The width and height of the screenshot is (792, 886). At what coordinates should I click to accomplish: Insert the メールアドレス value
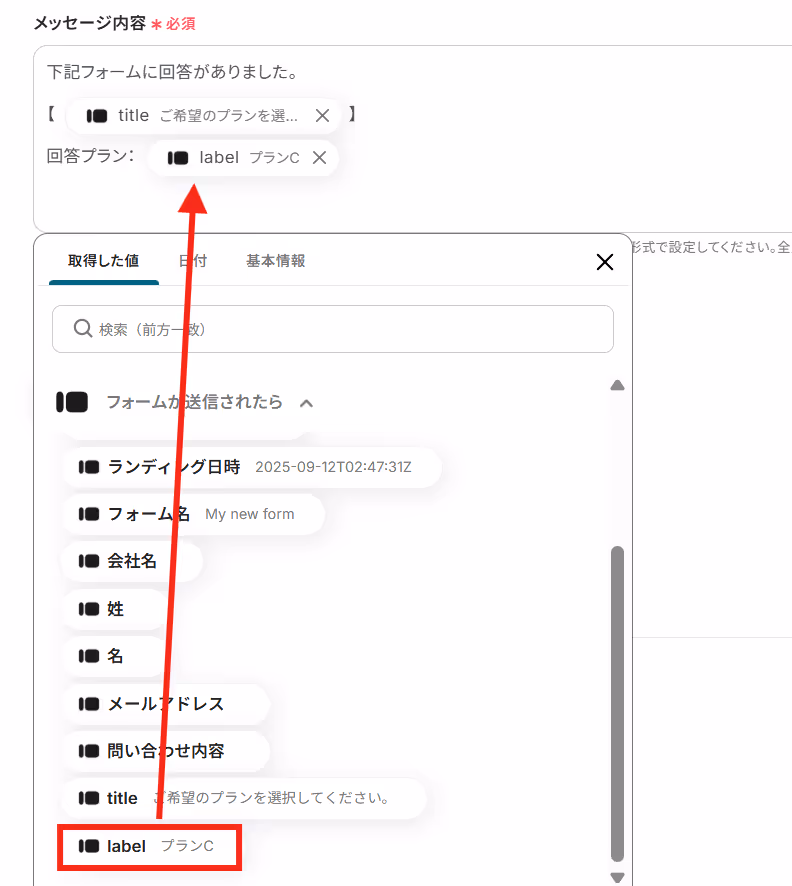[x=166, y=703]
